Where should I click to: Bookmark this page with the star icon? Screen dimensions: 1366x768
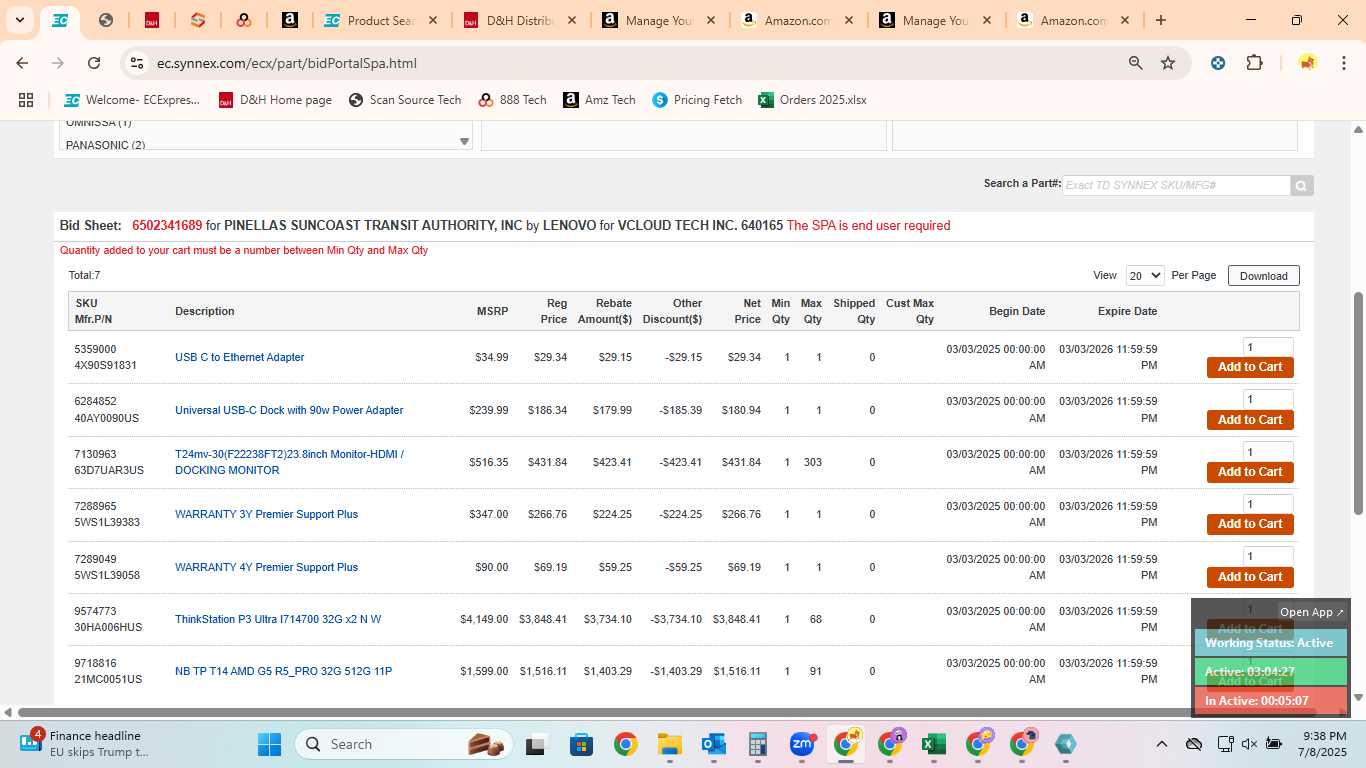1168,63
